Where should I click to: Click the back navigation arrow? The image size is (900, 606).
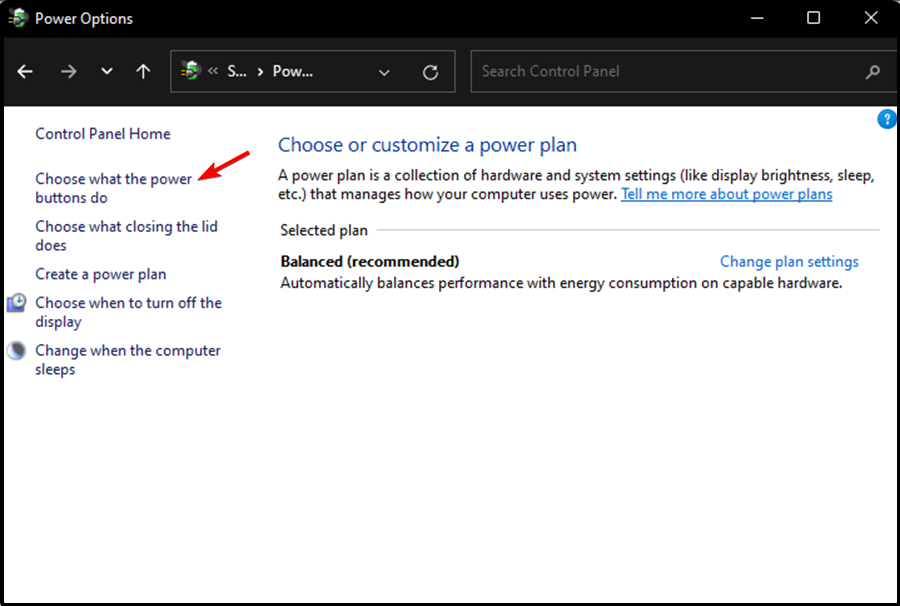24,71
